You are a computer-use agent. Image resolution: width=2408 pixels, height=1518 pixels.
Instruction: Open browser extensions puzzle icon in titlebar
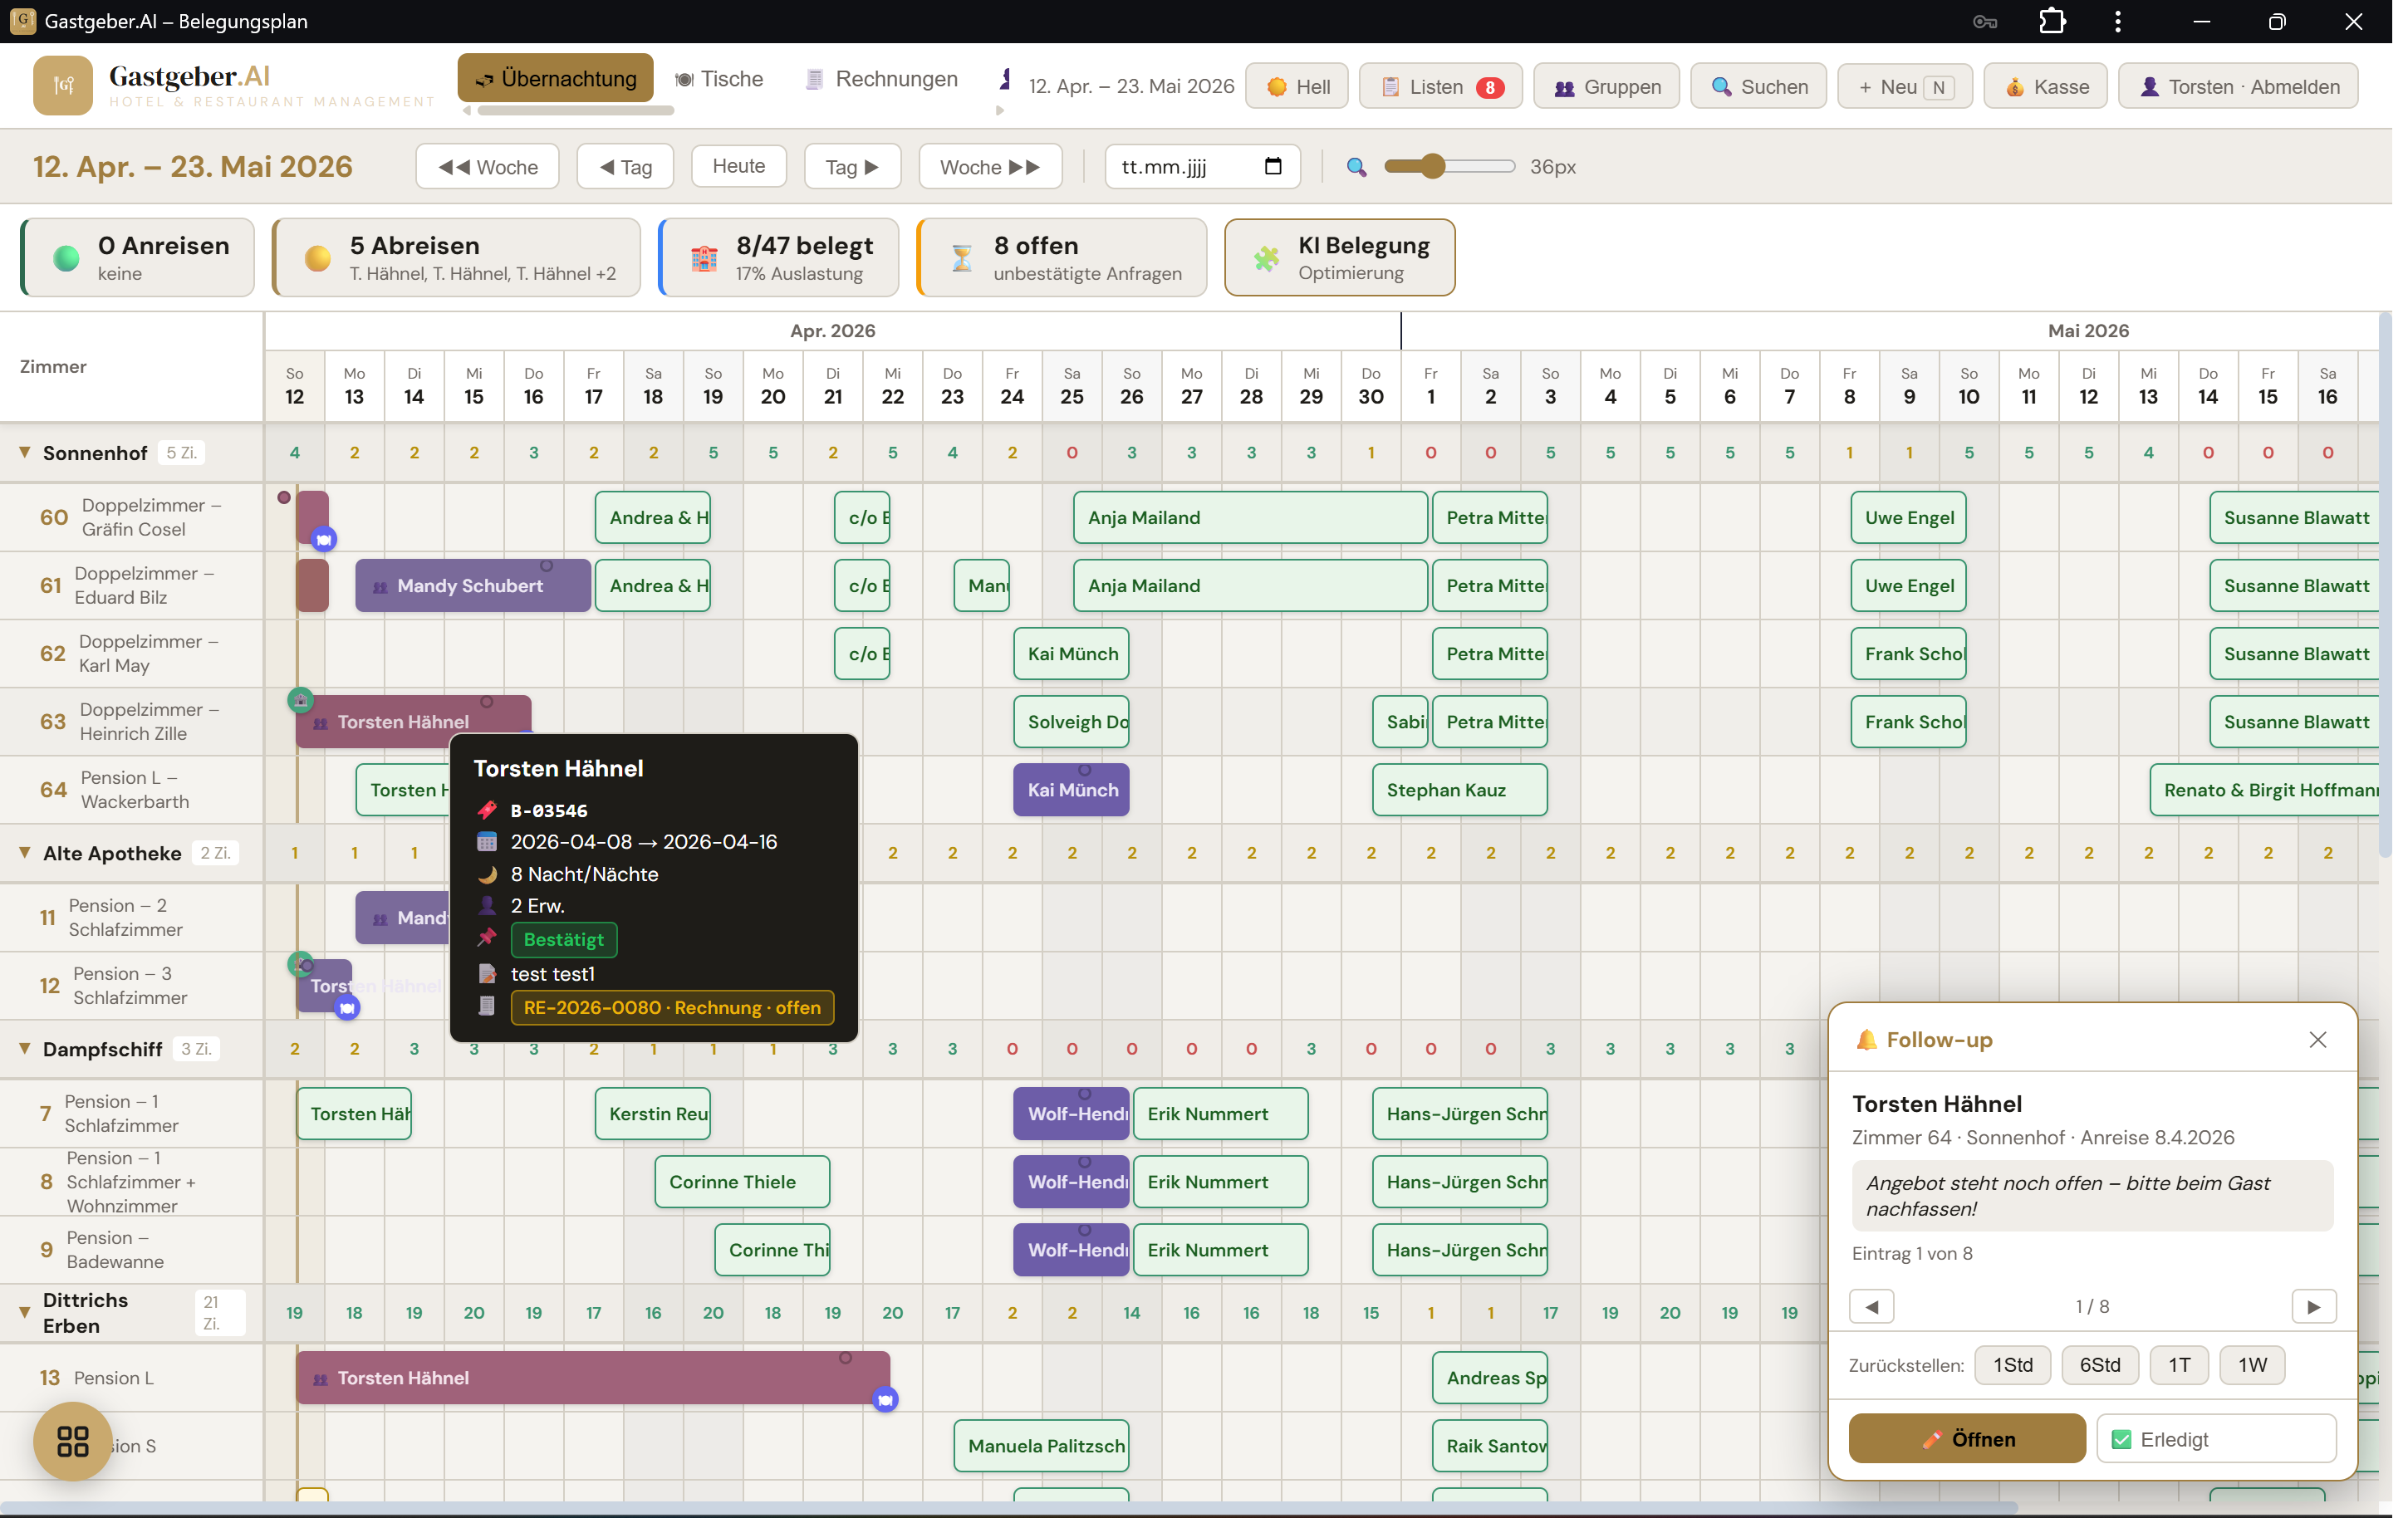[x=2052, y=21]
